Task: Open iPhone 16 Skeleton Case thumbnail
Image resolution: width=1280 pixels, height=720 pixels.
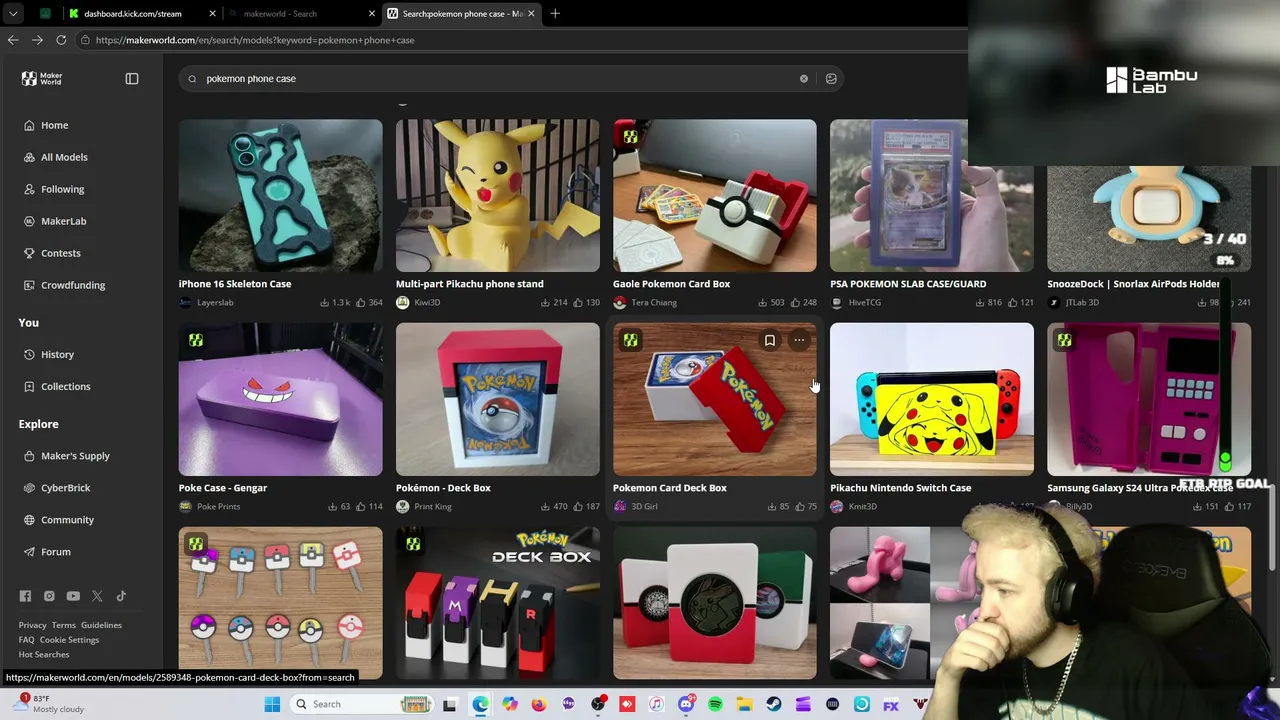Action: (x=280, y=196)
